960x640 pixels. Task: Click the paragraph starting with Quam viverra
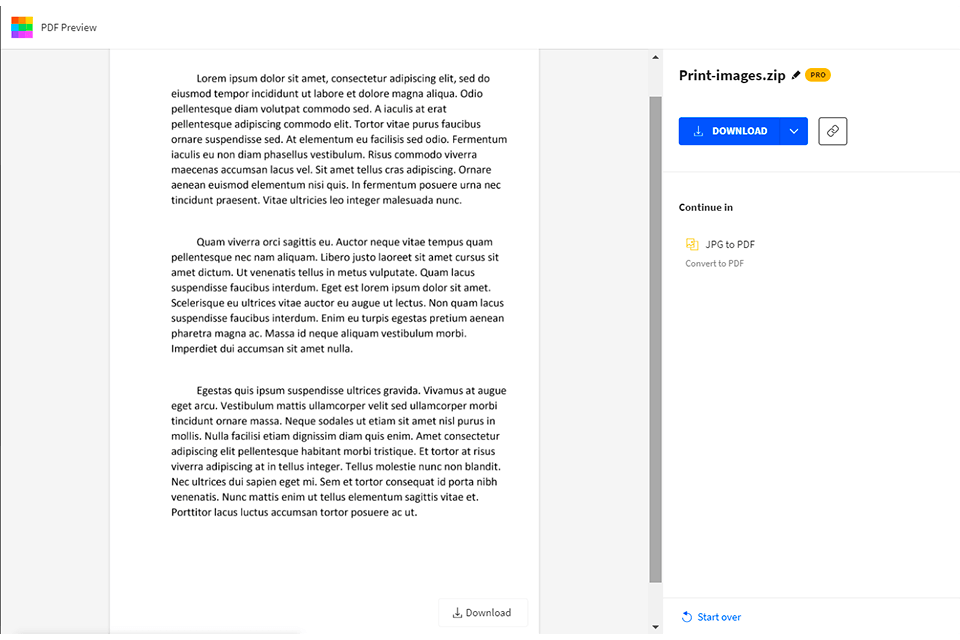coord(338,295)
